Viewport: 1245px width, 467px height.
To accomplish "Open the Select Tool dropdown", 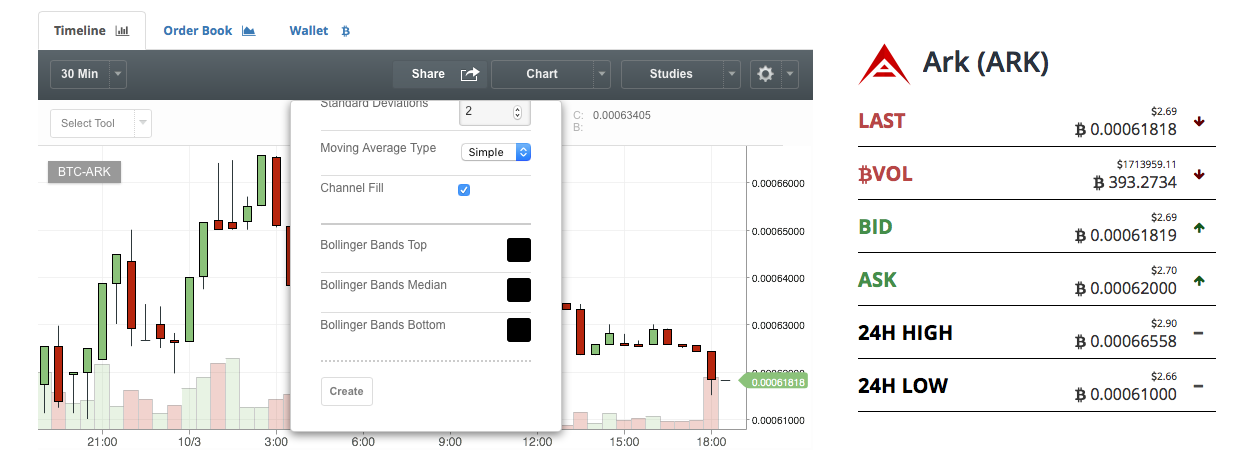I will (100, 123).
